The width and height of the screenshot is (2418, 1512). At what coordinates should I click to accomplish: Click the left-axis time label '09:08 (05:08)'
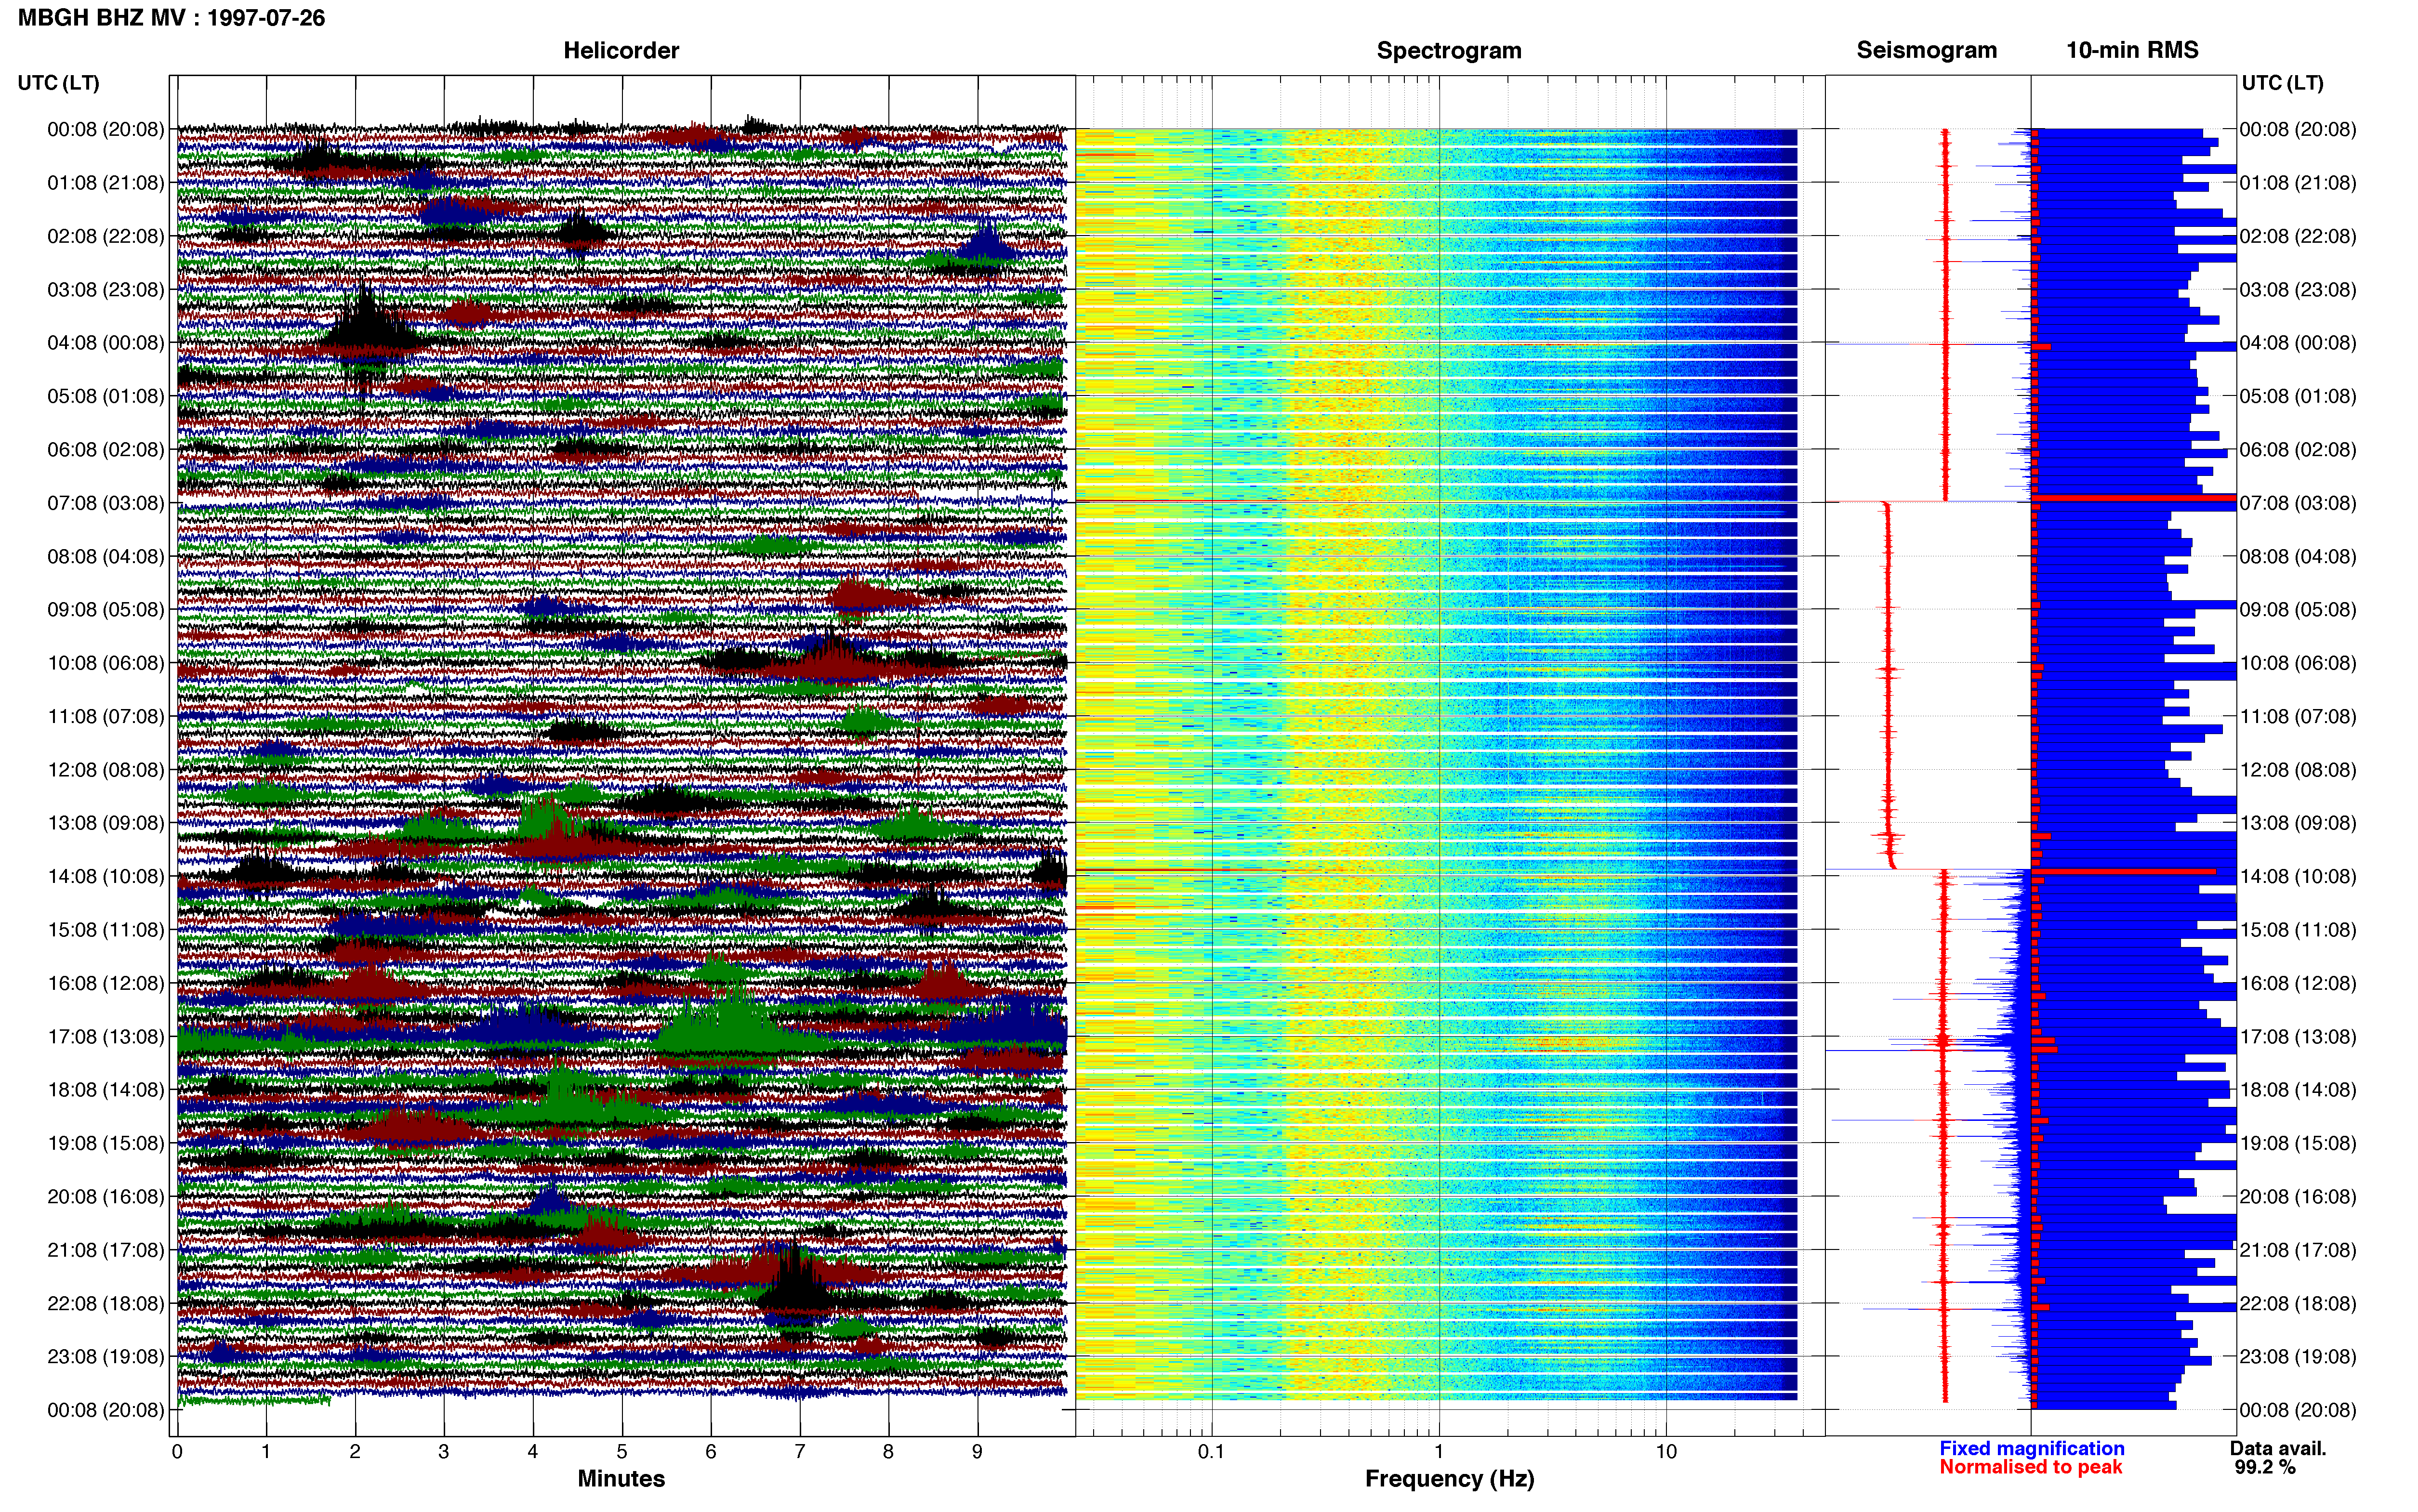point(106,610)
